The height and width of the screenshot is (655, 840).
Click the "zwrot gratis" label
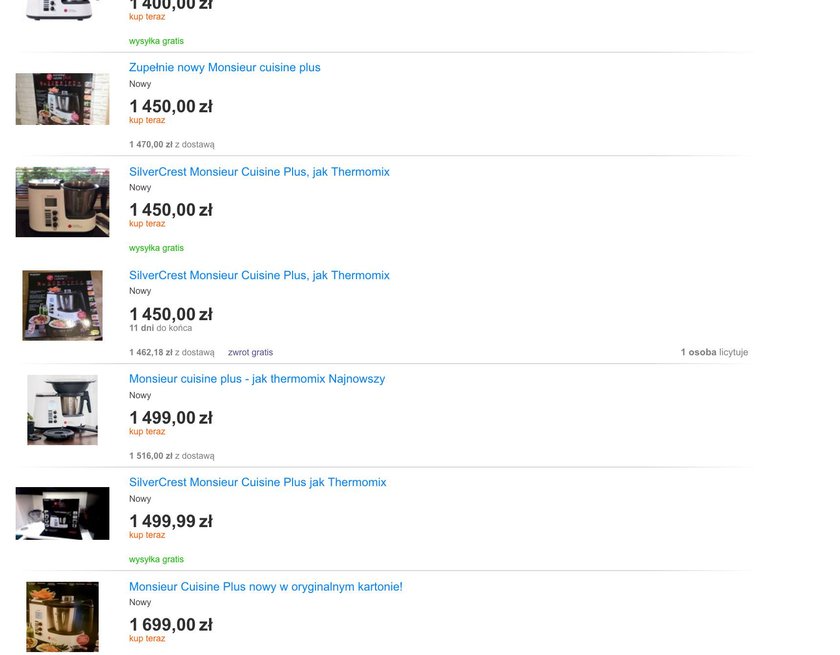click(250, 352)
